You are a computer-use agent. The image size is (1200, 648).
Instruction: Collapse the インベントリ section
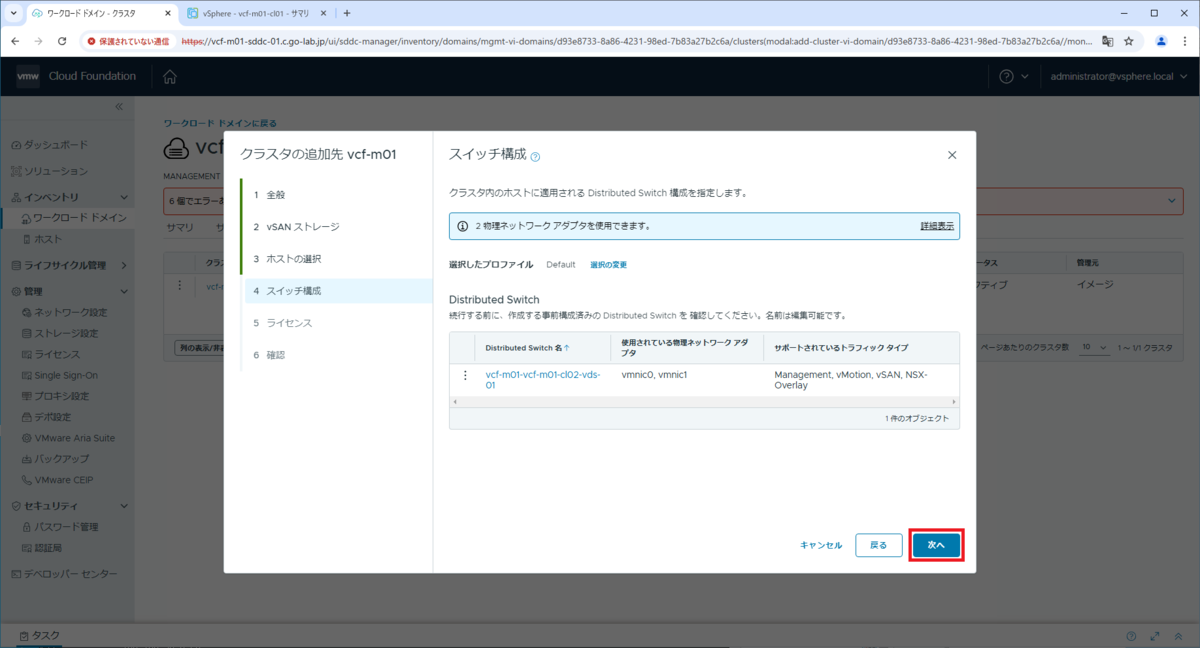124,198
